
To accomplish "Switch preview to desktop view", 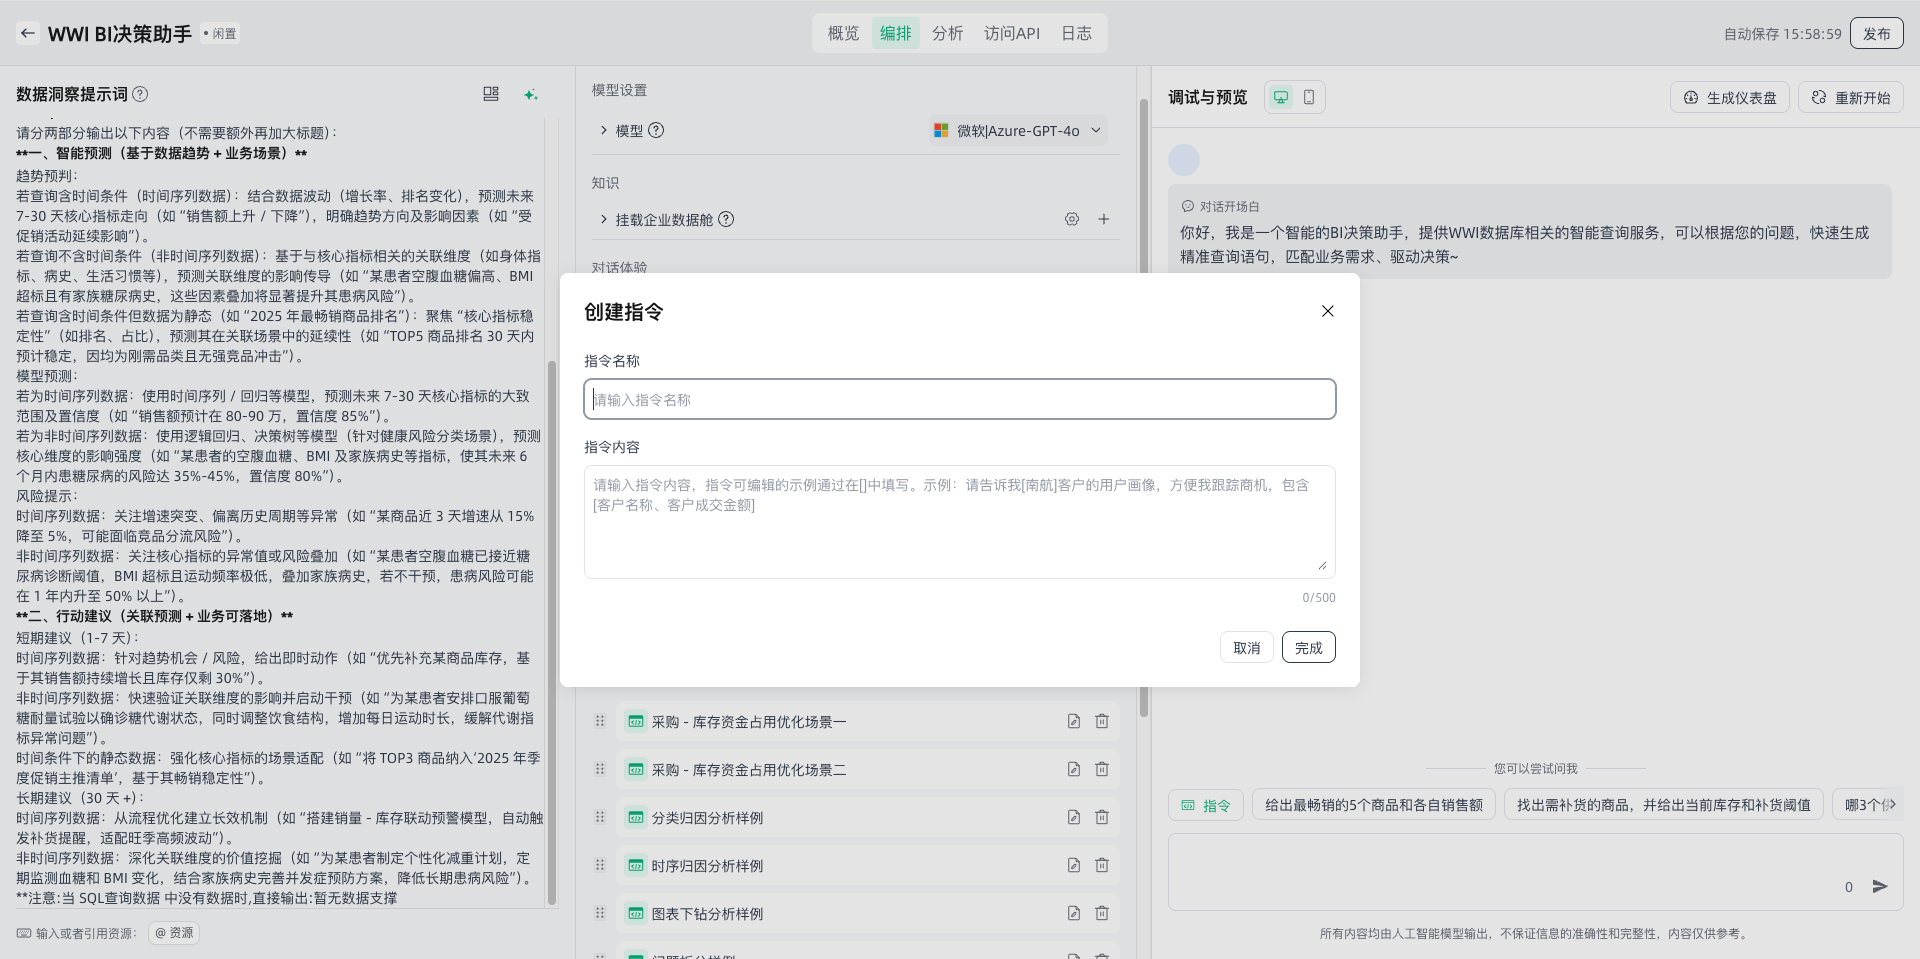I will pos(1281,97).
